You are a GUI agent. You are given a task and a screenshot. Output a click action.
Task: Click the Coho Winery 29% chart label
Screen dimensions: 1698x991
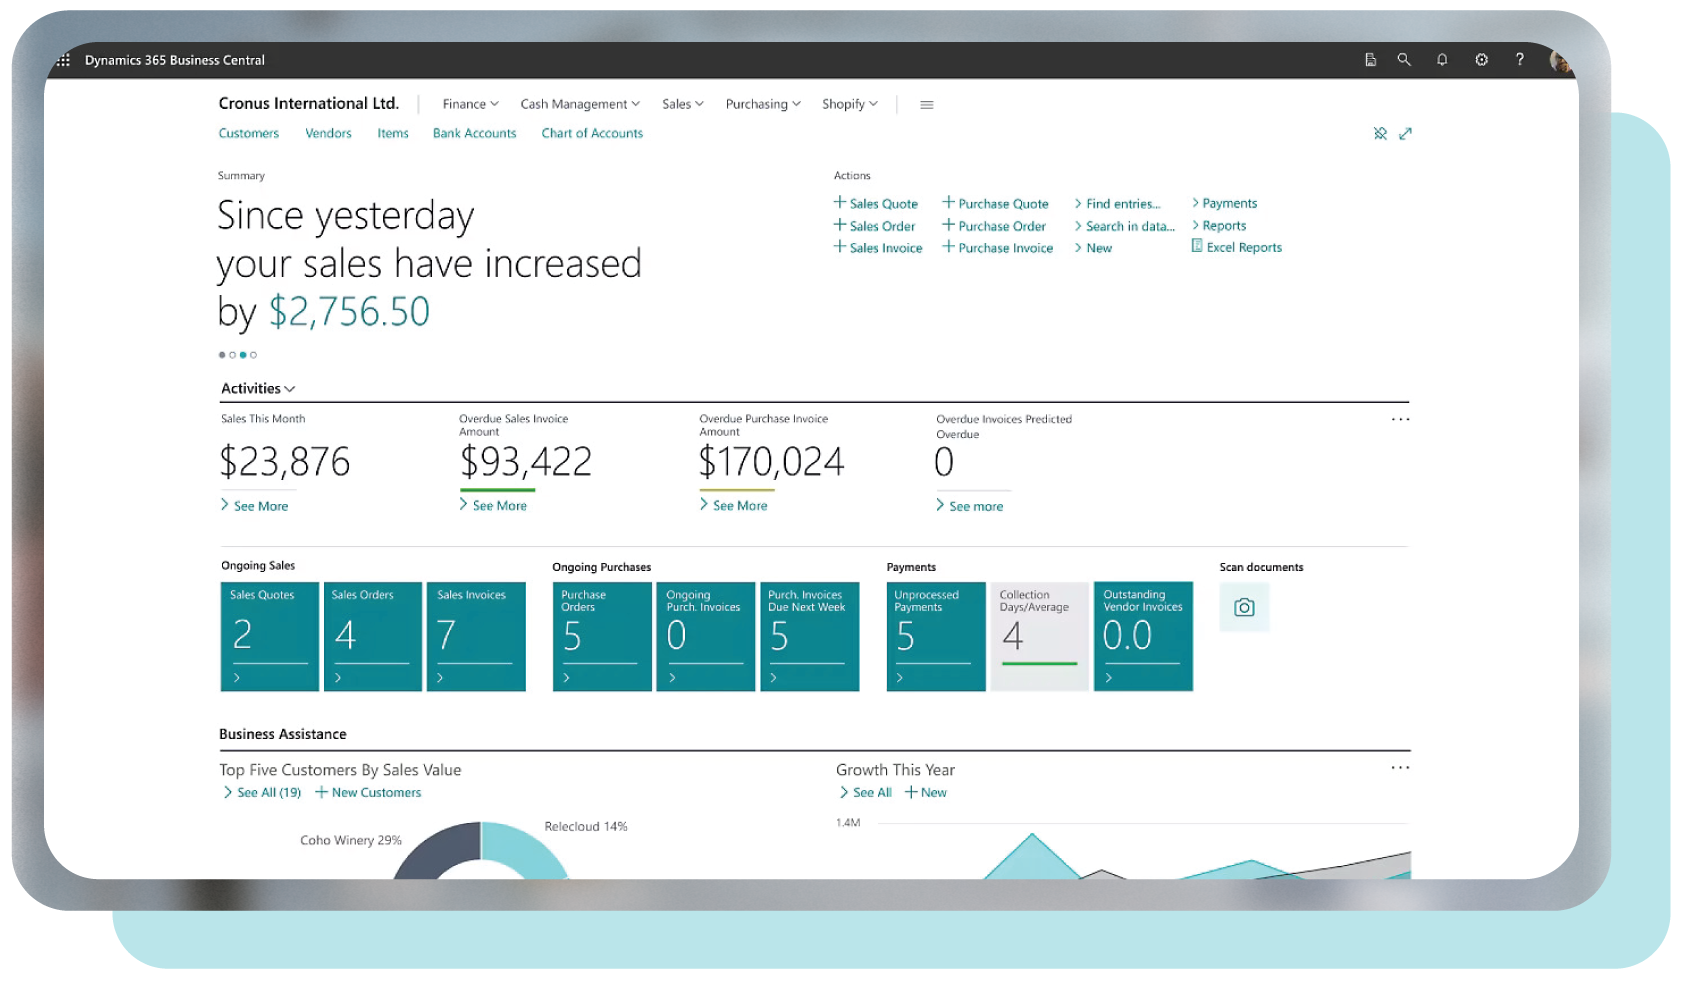[x=351, y=840]
